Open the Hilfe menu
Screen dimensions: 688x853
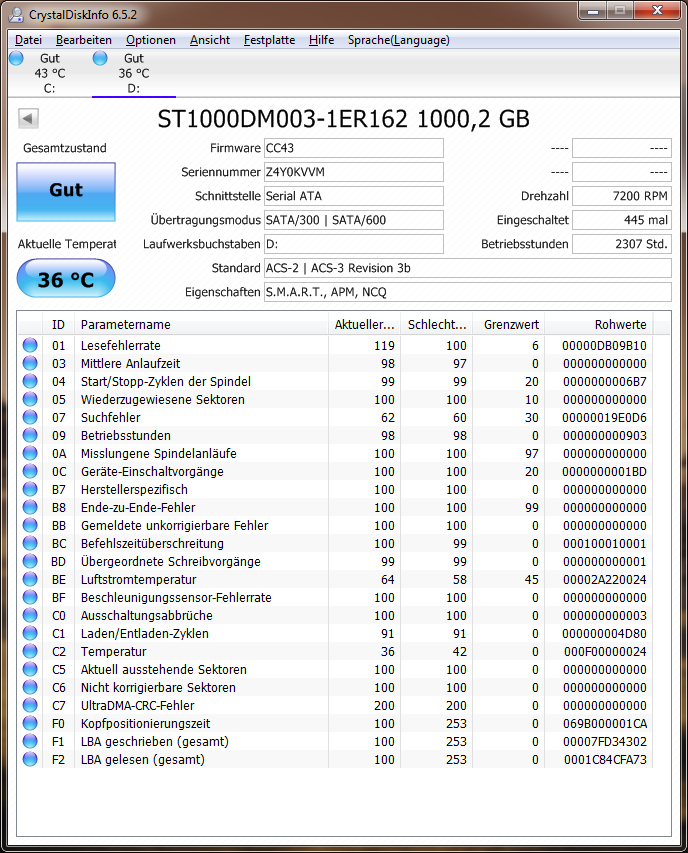[x=321, y=40]
